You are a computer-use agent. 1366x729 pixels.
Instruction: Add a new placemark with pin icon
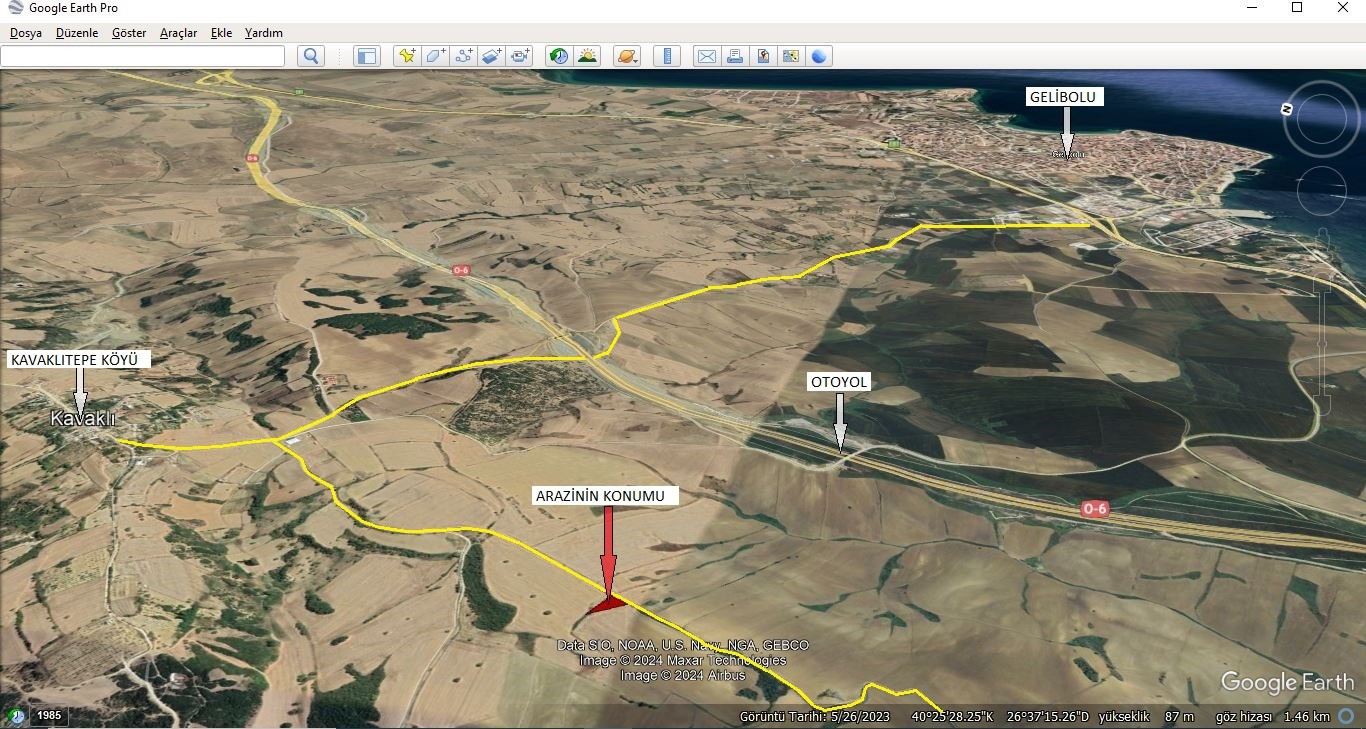(x=407, y=56)
